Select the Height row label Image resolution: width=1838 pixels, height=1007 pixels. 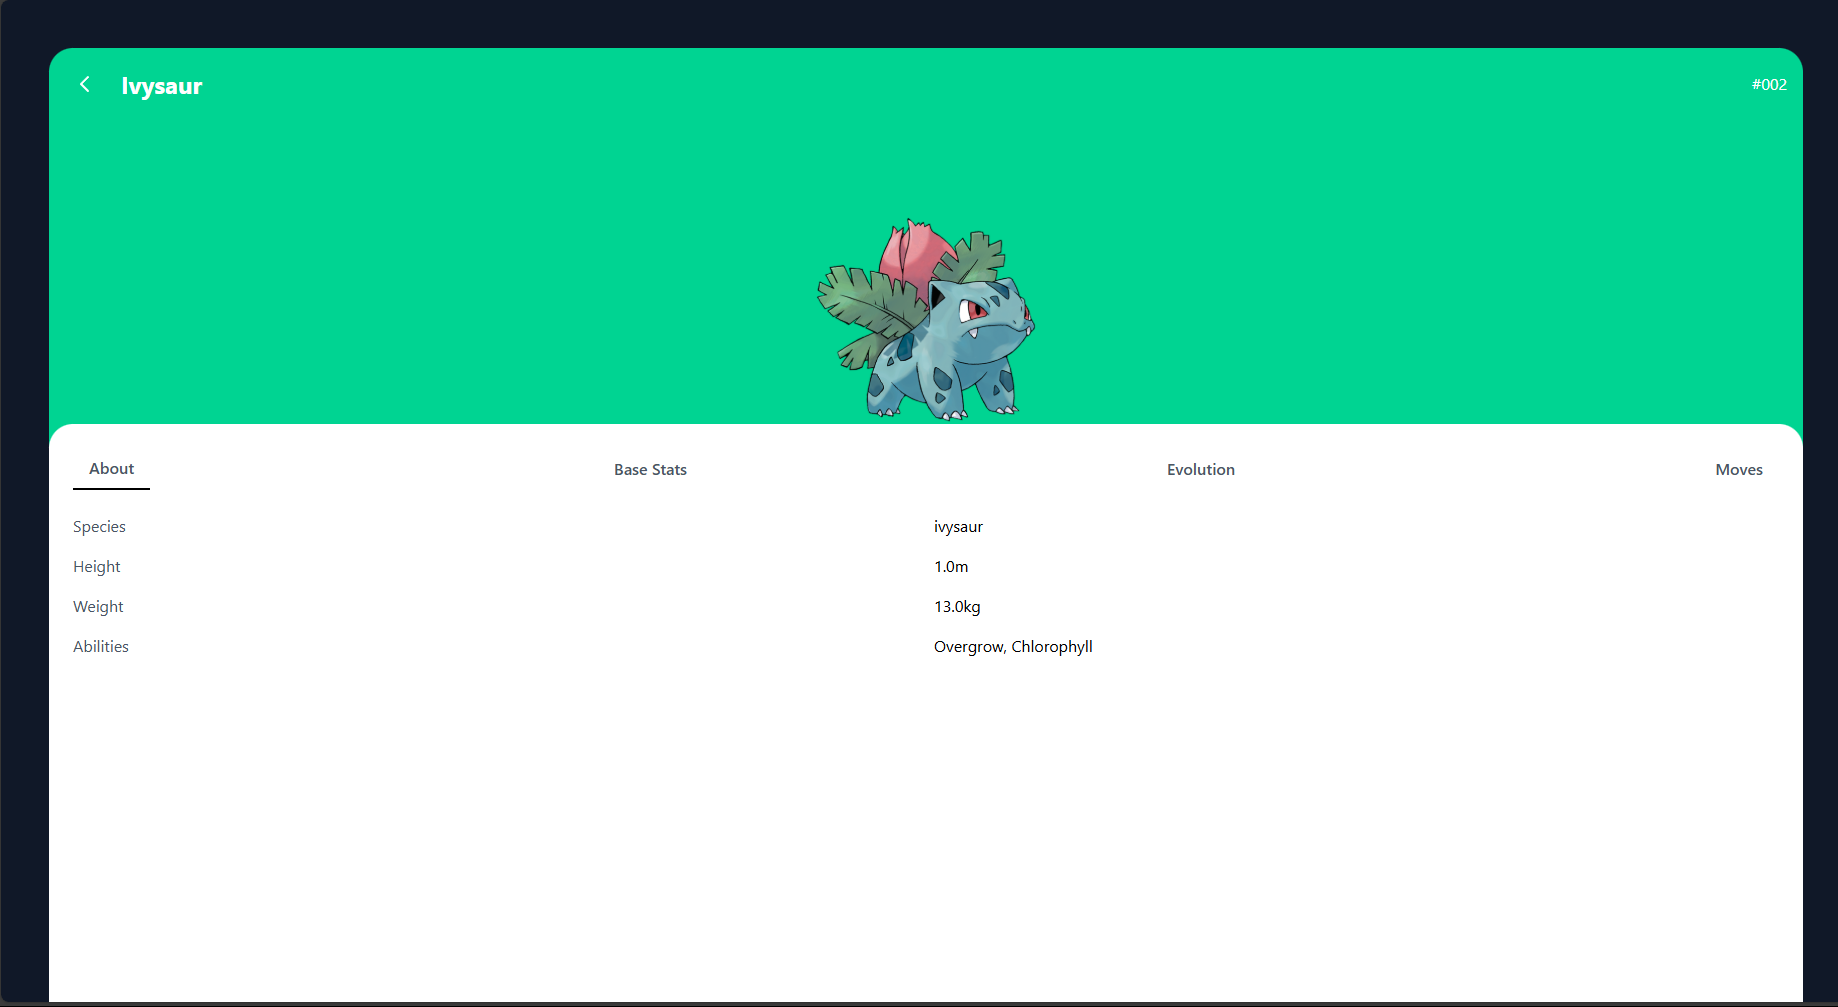click(x=96, y=566)
